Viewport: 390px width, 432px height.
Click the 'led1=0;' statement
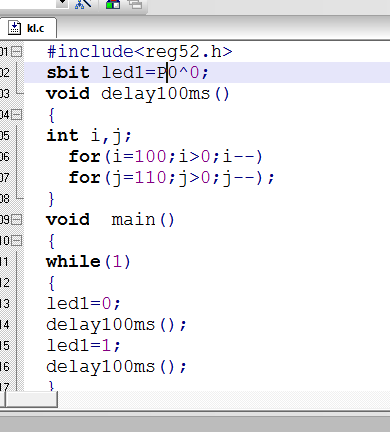coord(83,304)
